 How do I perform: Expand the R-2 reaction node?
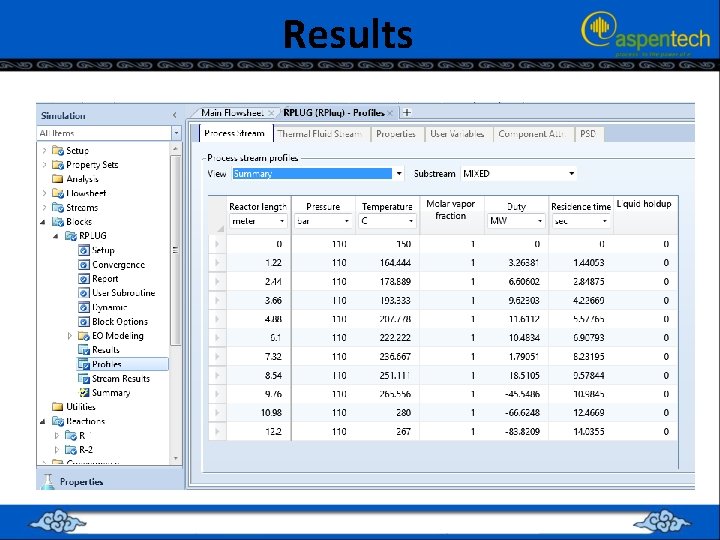(56, 449)
